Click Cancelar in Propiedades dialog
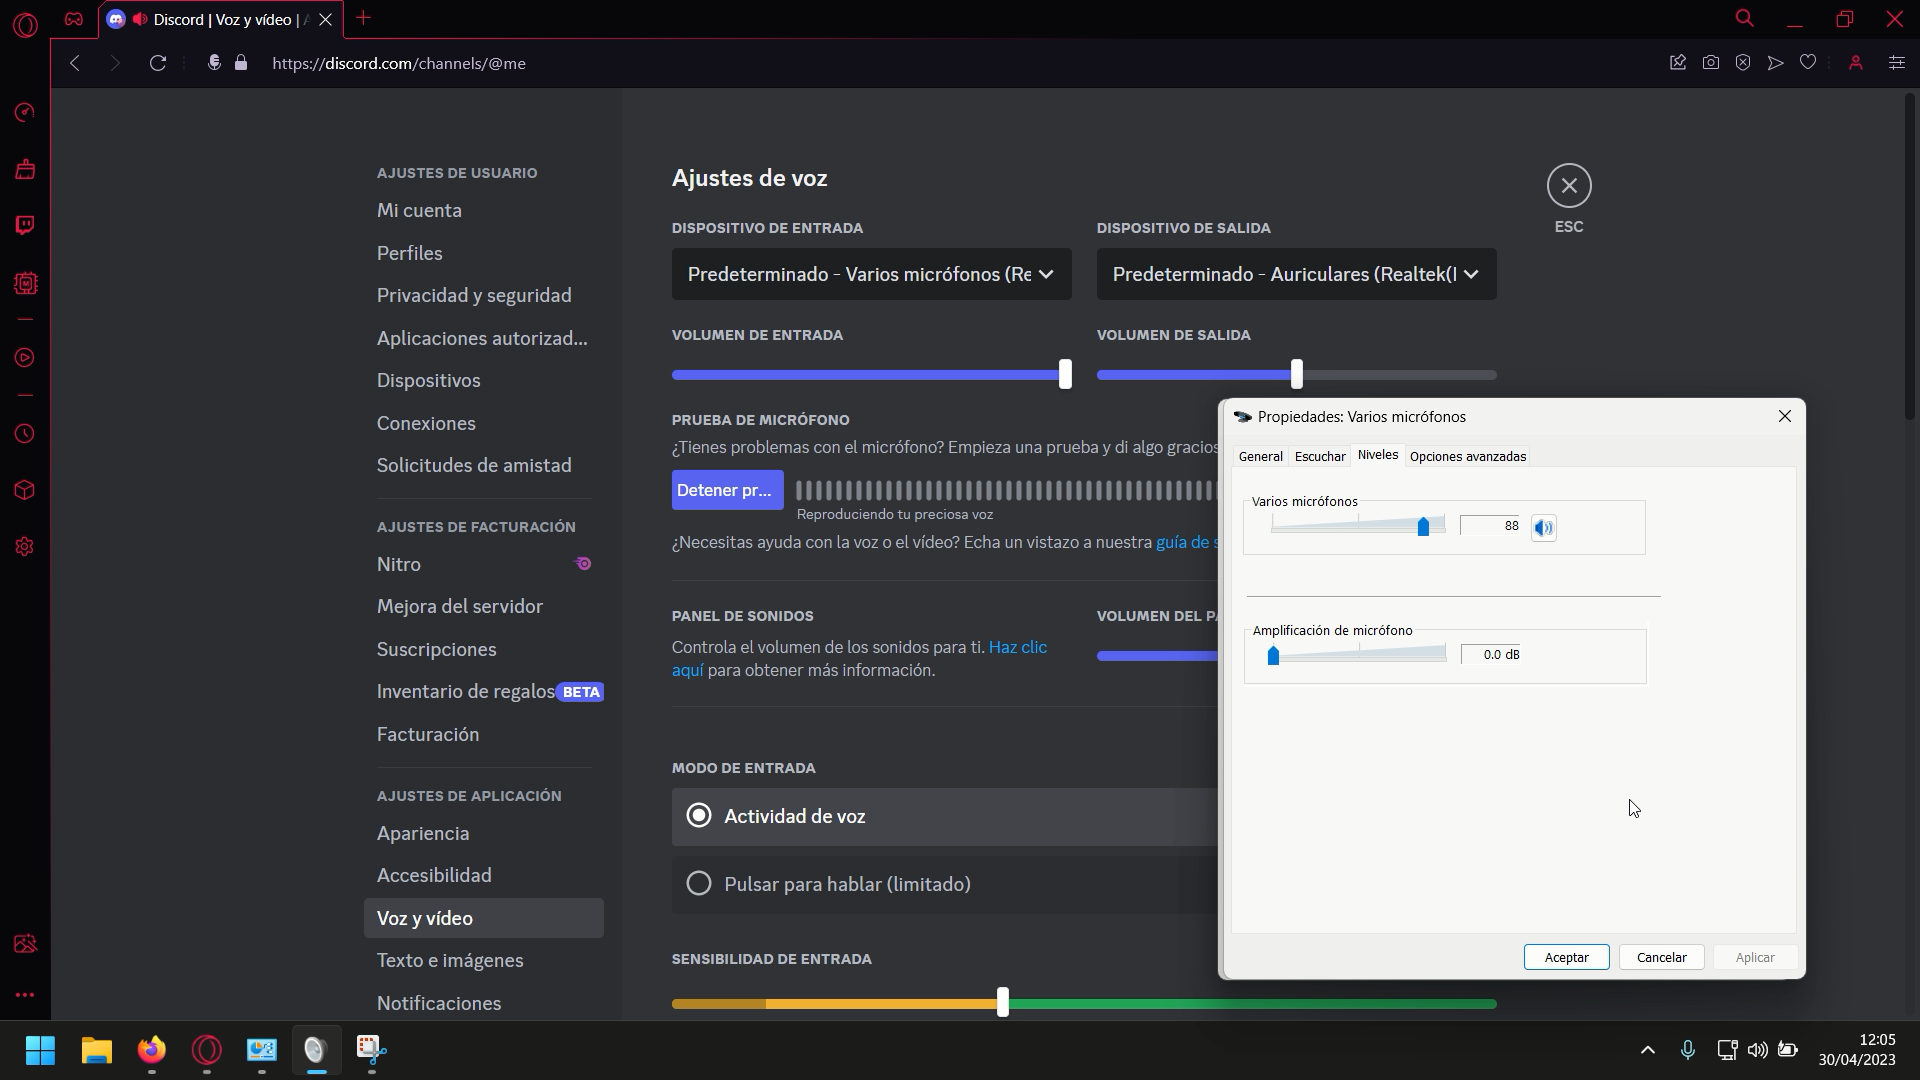This screenshot has height=1080, width=1920. pyautogui.click(x=1661, y=957)
